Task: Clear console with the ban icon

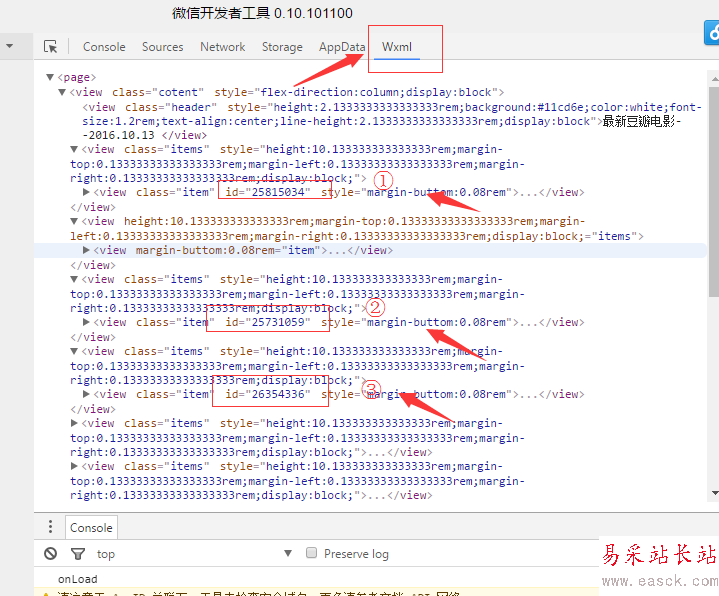Action: [x=50, y=554]
